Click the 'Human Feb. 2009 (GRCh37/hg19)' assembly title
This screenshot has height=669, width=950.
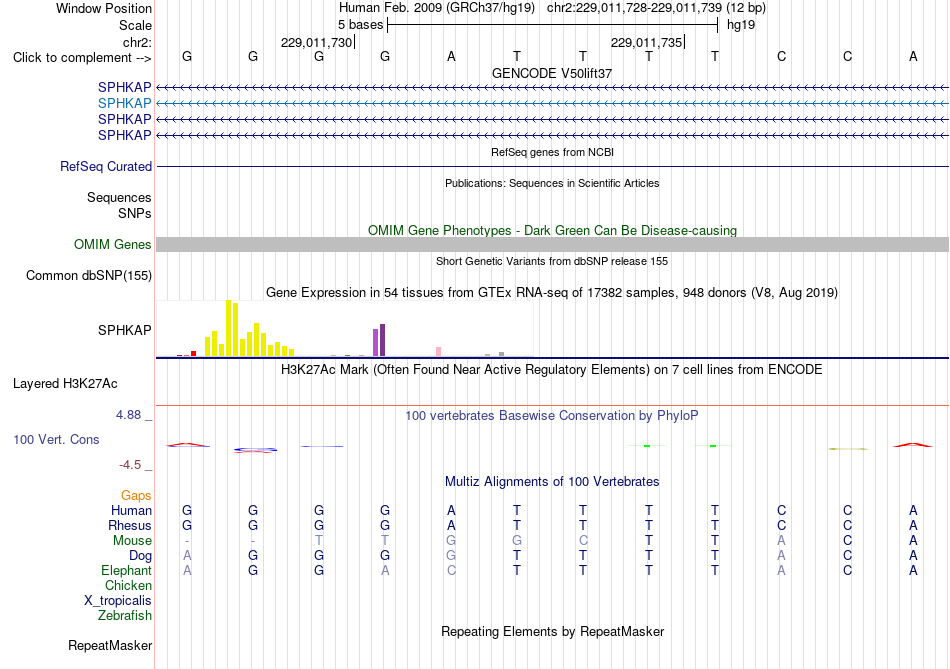click(437, 8)
